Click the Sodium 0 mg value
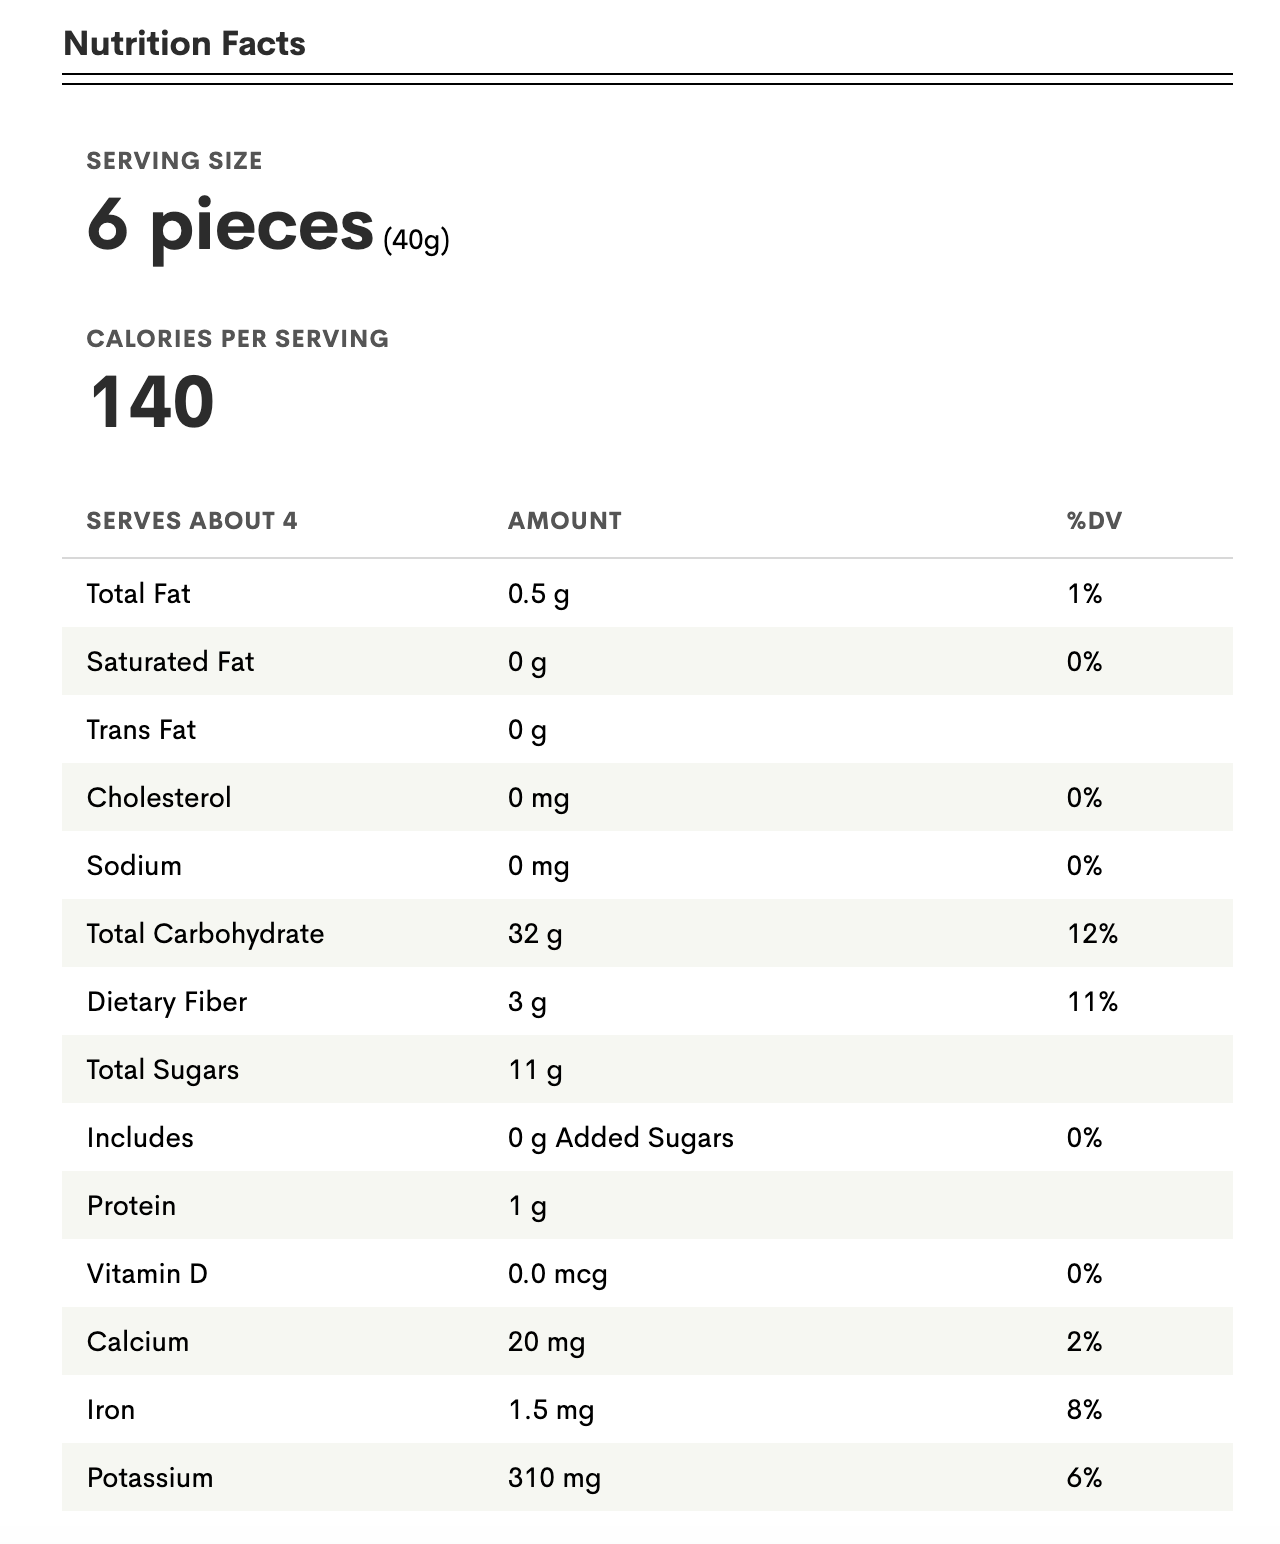This screenshot has width=1280, height=1544. click(538, 866)
